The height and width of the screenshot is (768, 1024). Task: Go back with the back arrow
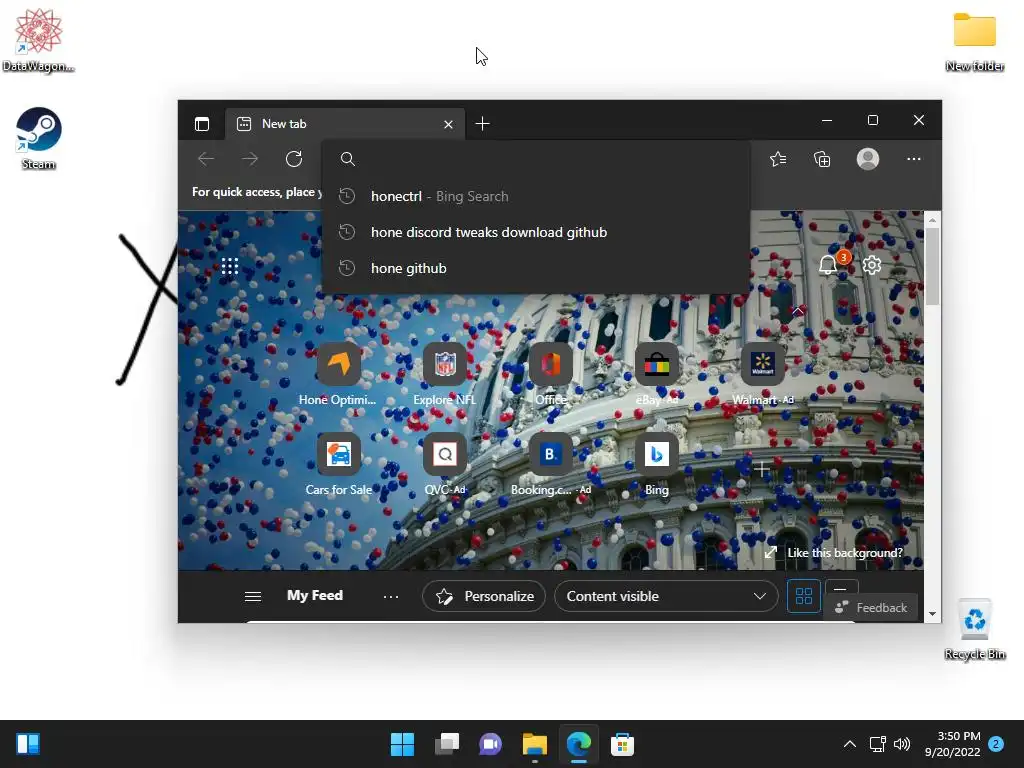tap(206, 159)
